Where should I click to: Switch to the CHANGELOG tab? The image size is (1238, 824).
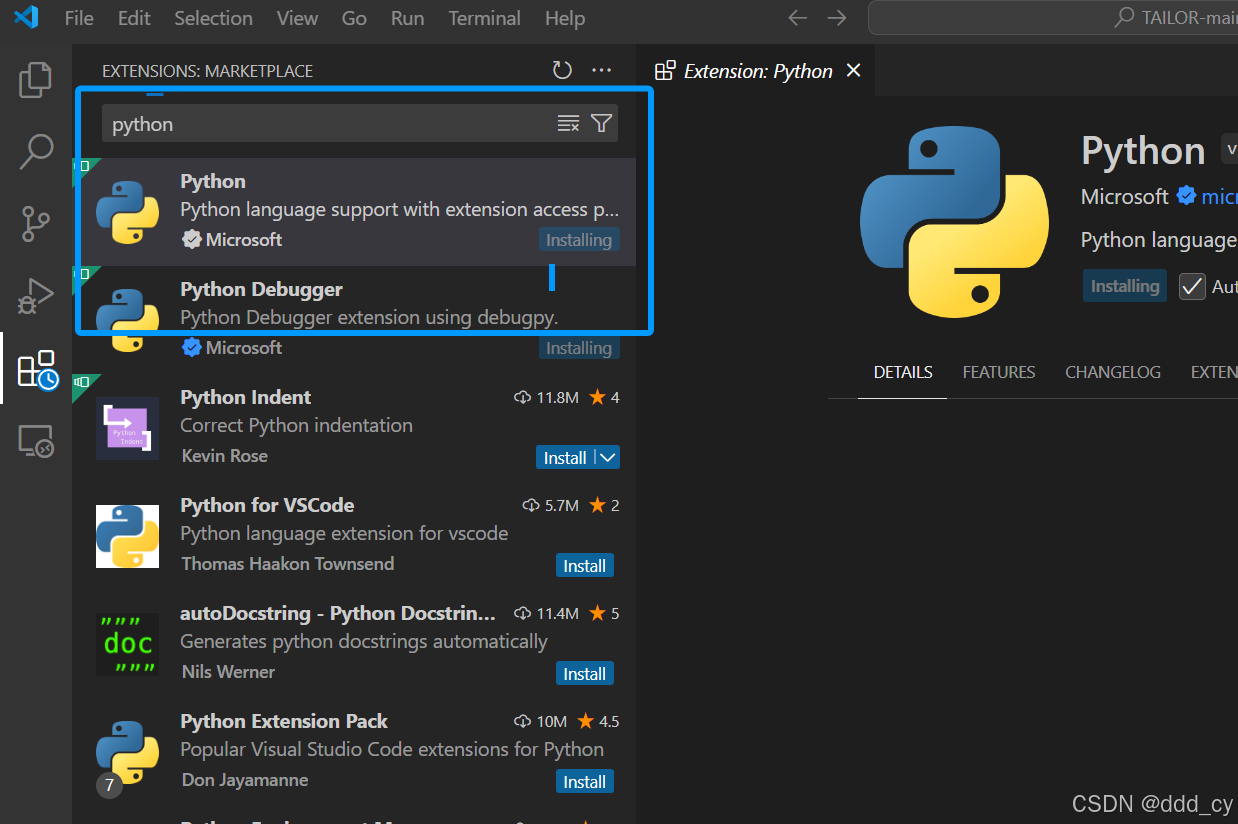1113,372
